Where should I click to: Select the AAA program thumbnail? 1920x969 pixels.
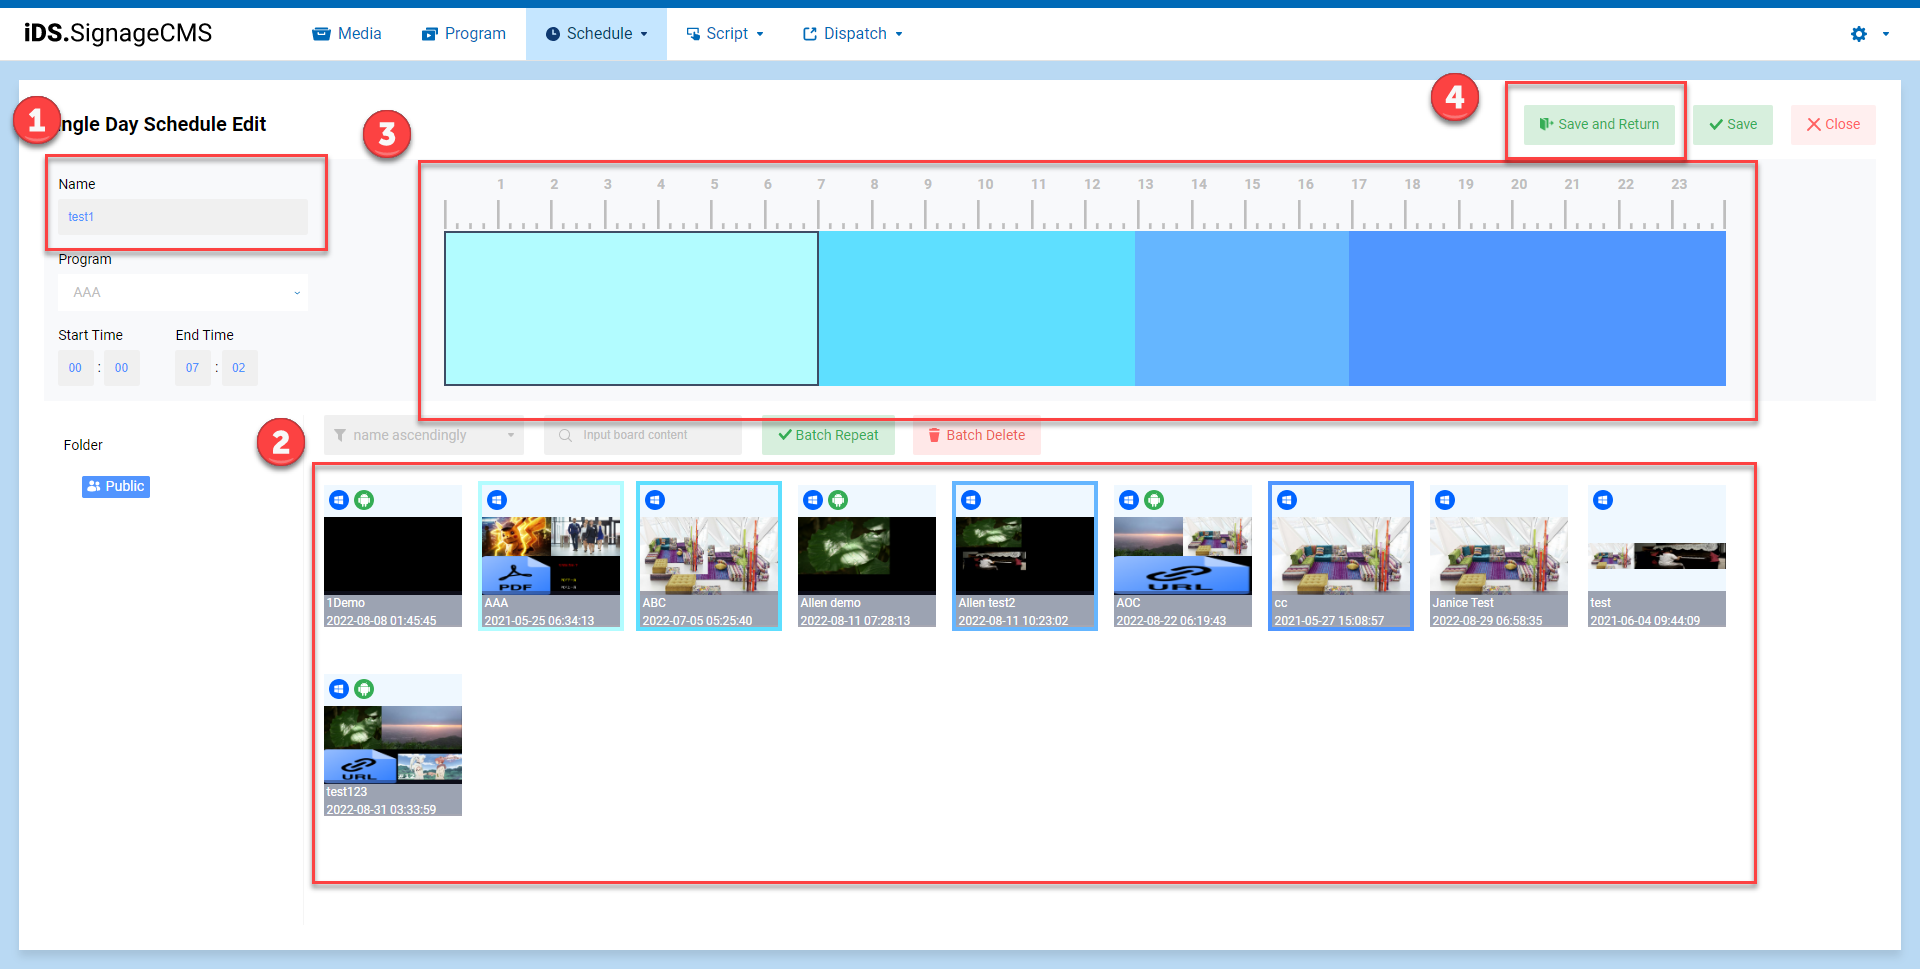click(x=551, y=555)
